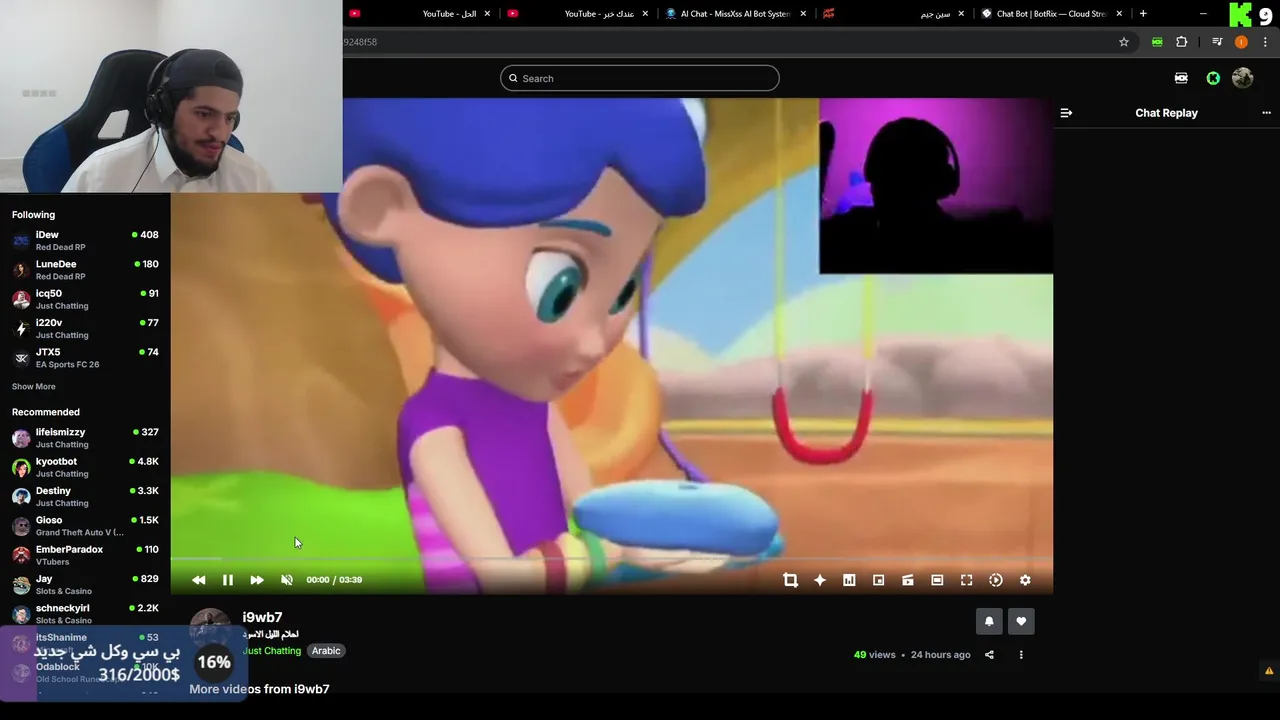Image resolution: width=1280 pixels, height=720 pixels.
Task: Click the green K icon in site header
Action: 1213,78
